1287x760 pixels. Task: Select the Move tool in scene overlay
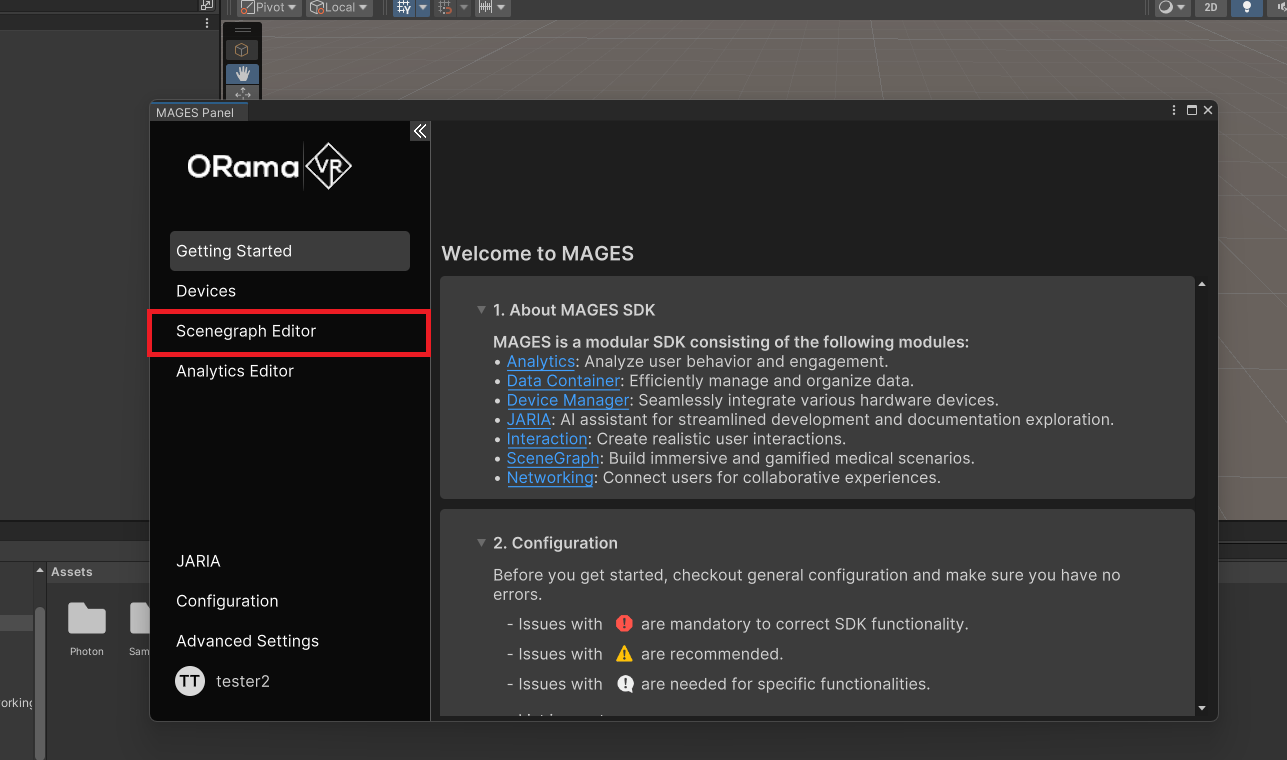click(x=242, y=93)
